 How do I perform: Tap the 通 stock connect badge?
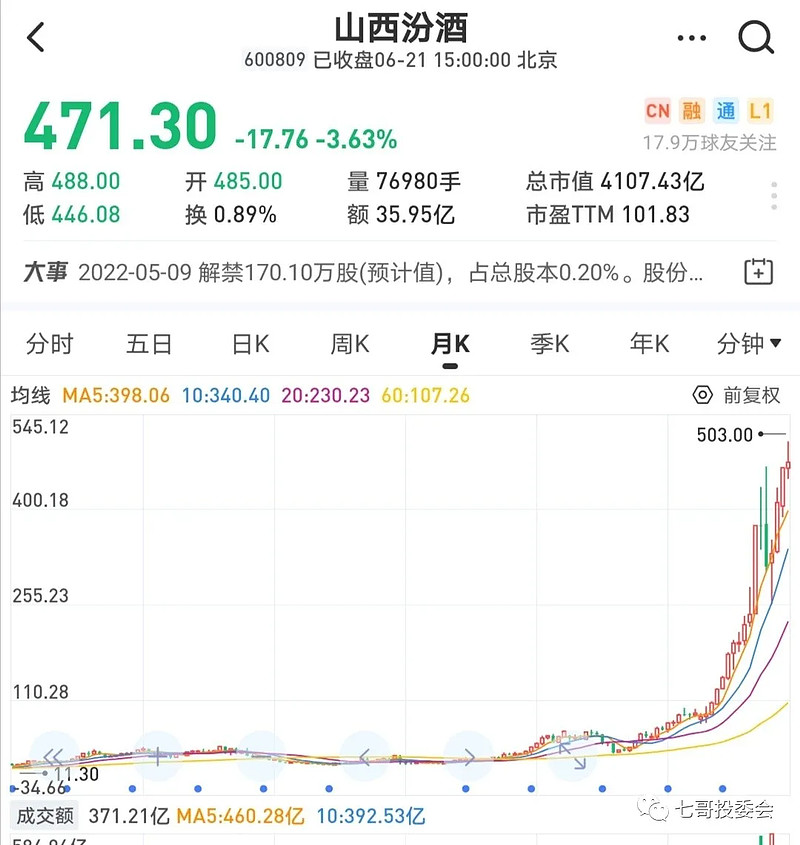tap(726, 111)
